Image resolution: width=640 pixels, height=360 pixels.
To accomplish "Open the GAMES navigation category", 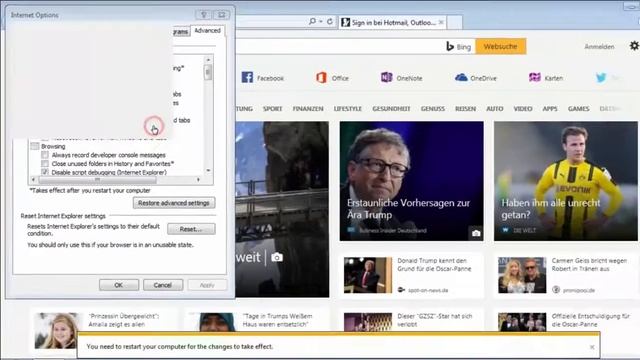I will 578,109.
